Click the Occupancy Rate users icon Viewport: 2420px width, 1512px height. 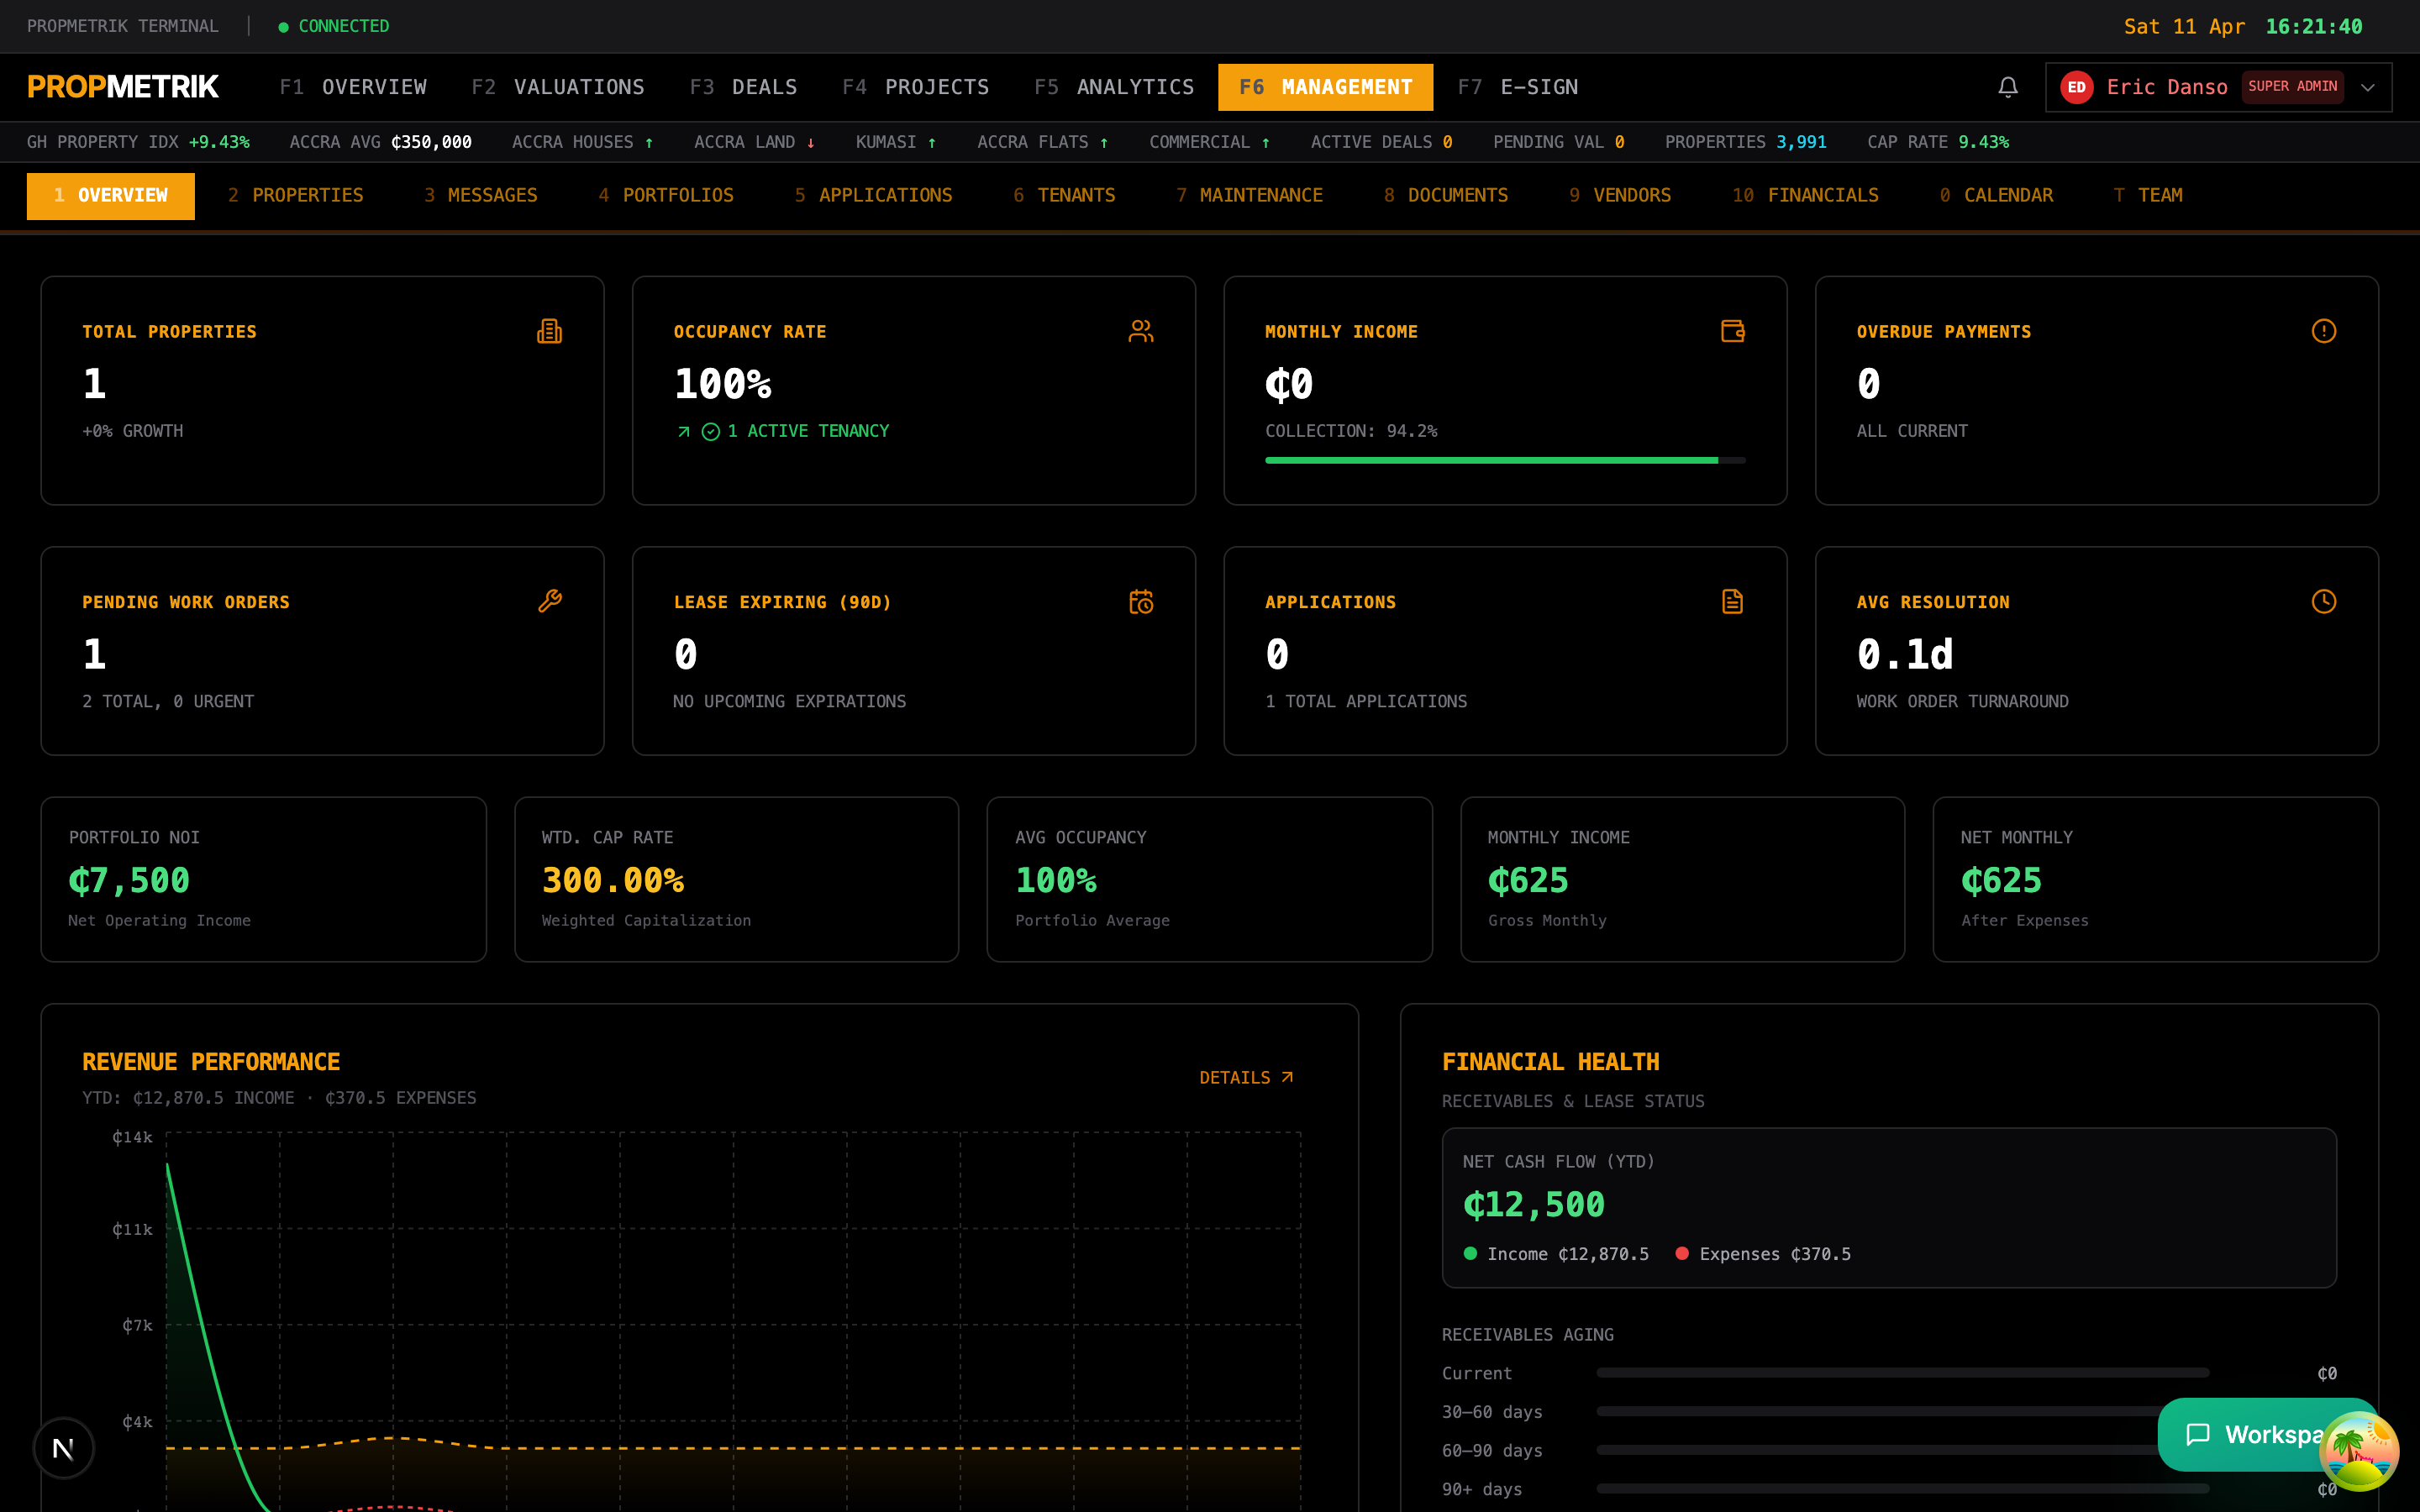tap(1141, 331)
